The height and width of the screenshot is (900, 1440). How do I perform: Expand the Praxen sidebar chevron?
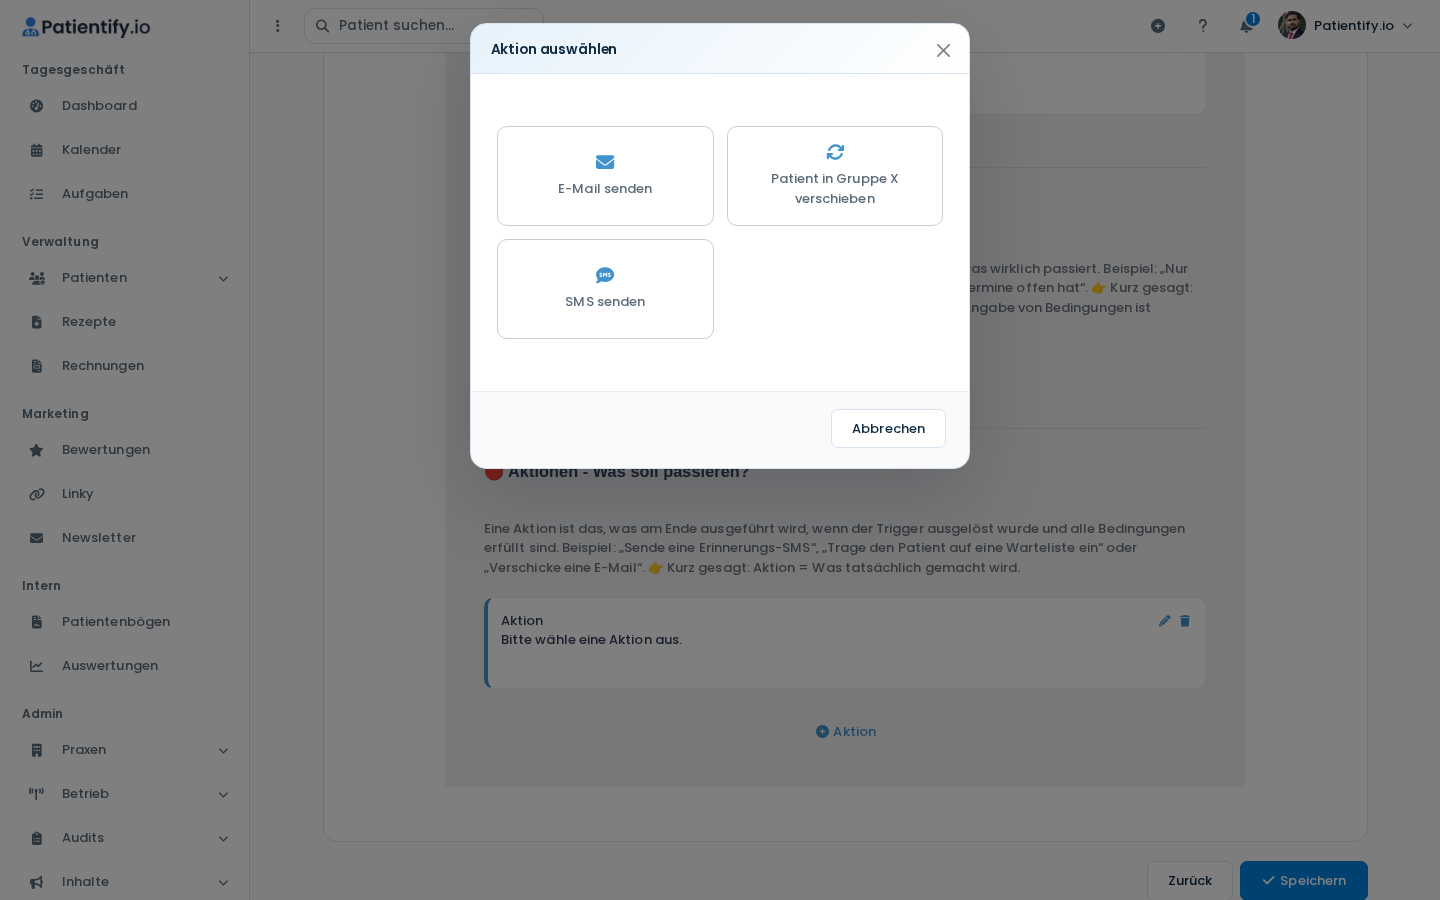point(223,750)
